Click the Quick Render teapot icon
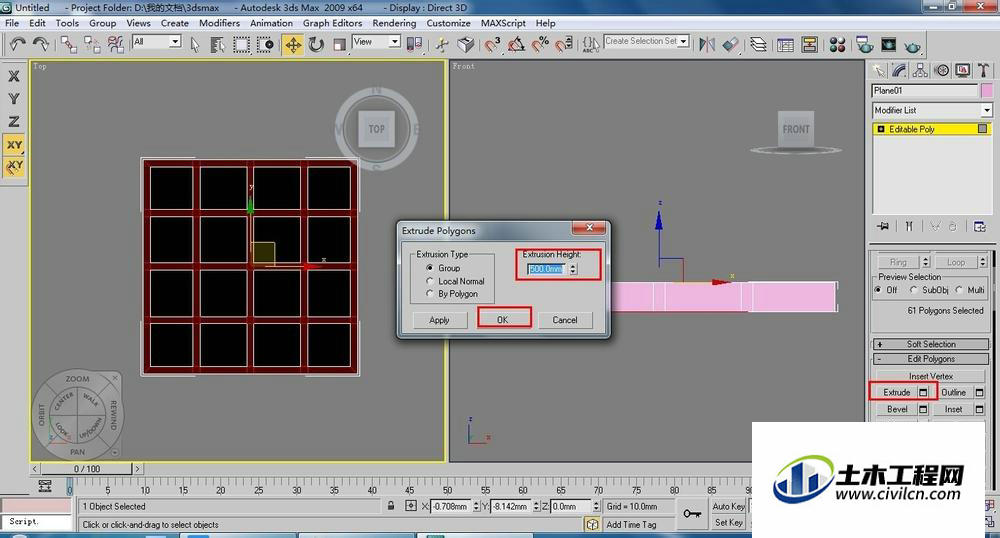Screen dimensions: 1000x538 coord(913,45)
